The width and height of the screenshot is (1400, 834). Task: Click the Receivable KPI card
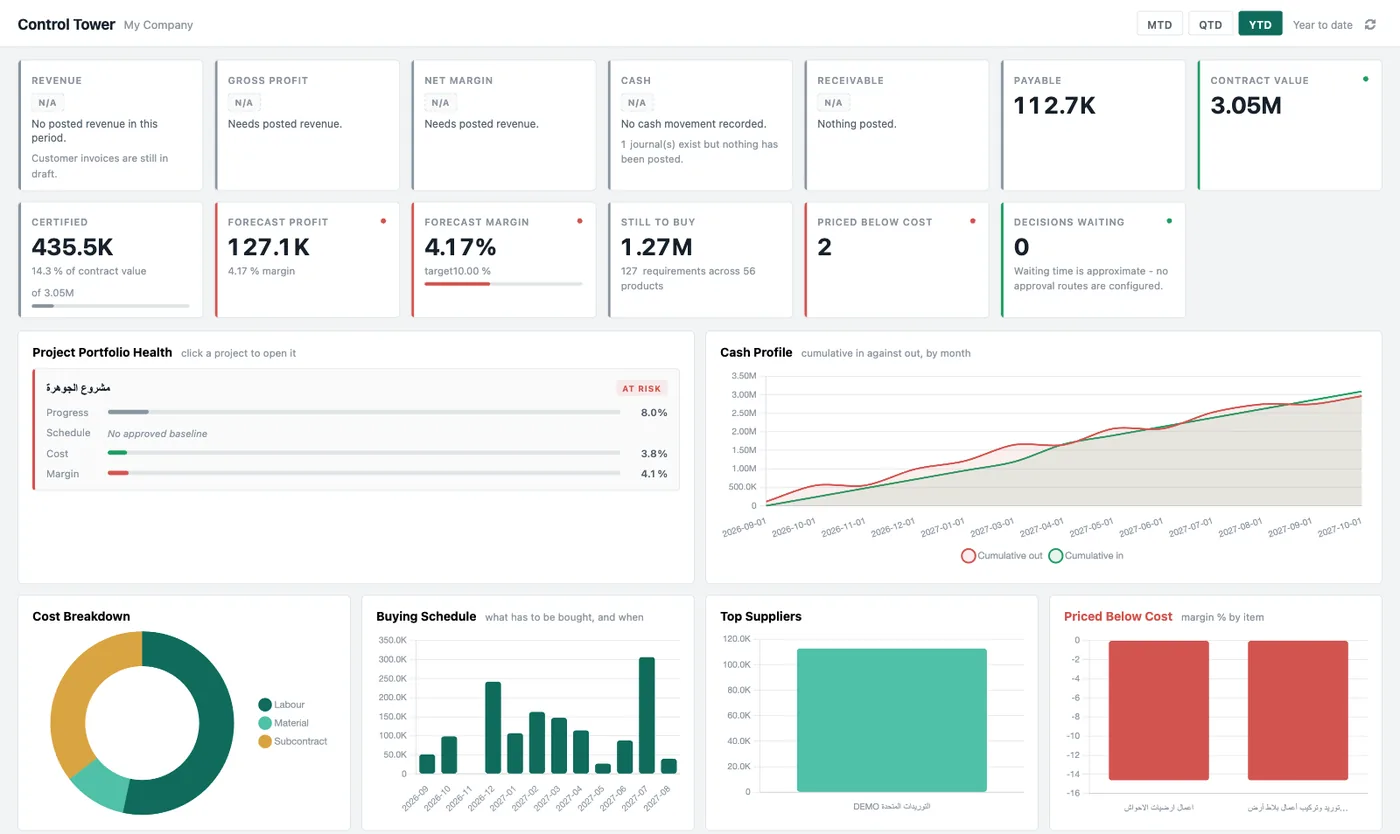(896, 125)
